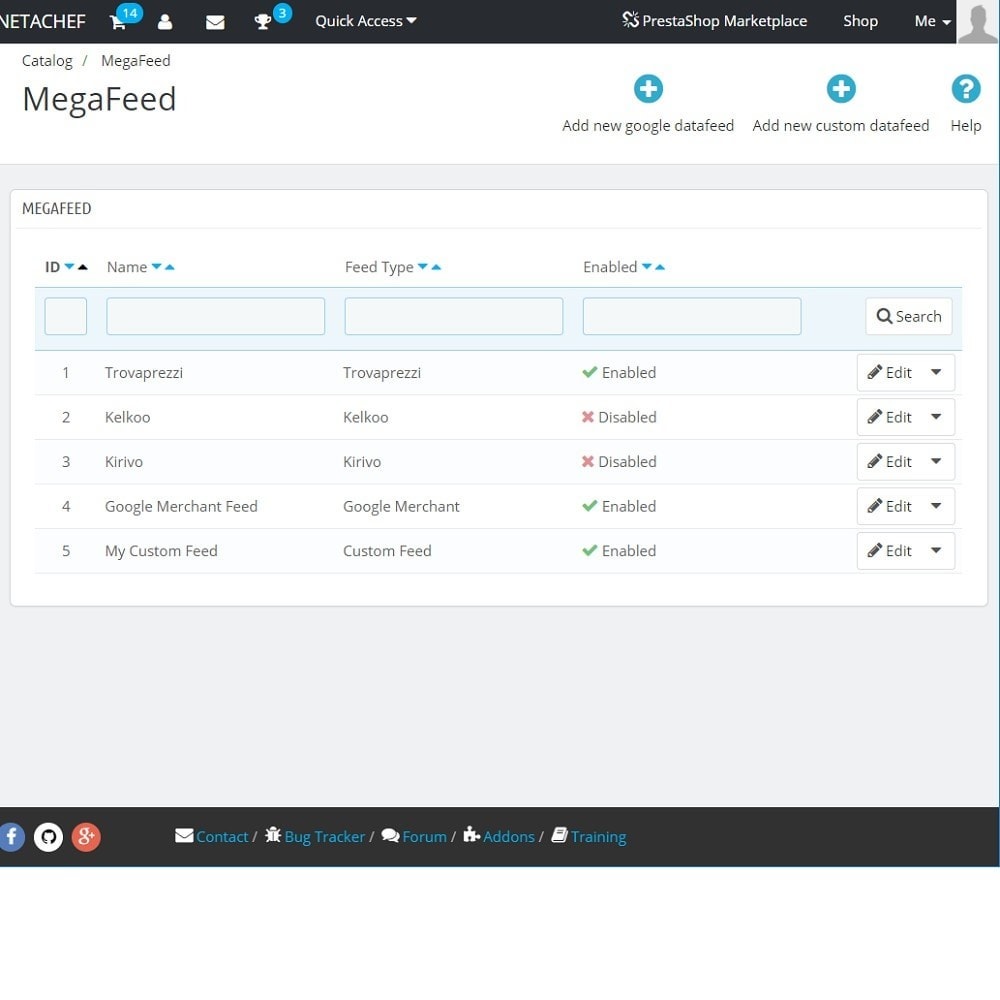This screenshot has height=1000, width=1000.
Task: Open the Shop menu item
Action: (x=860, y=21)
